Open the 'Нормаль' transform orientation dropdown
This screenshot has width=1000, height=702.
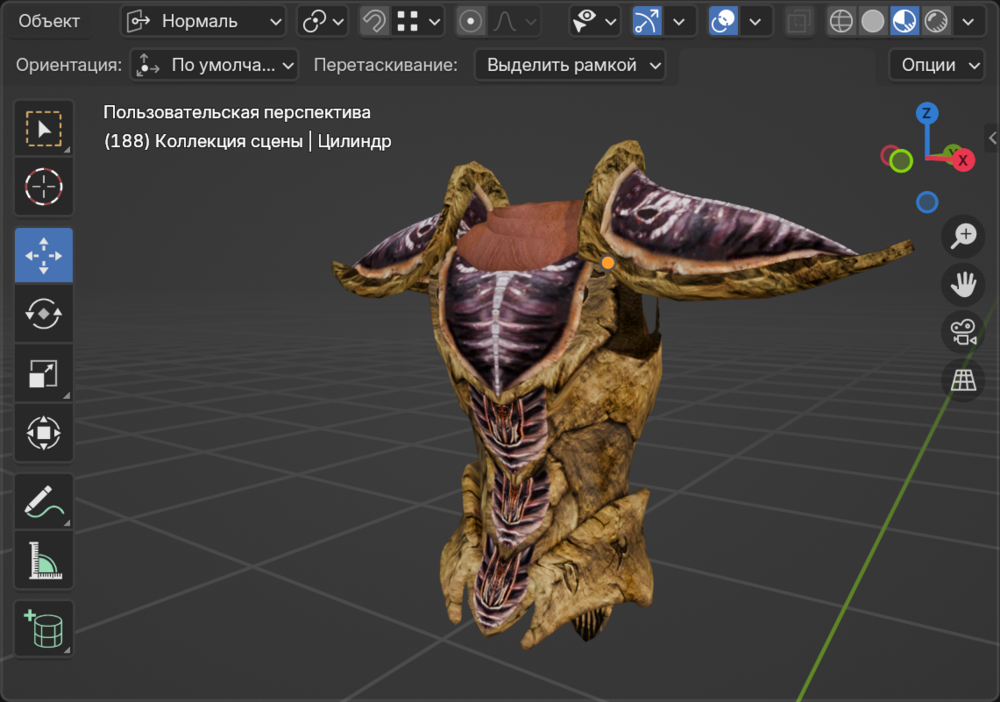pyautogui.click(x=204, y=21)
